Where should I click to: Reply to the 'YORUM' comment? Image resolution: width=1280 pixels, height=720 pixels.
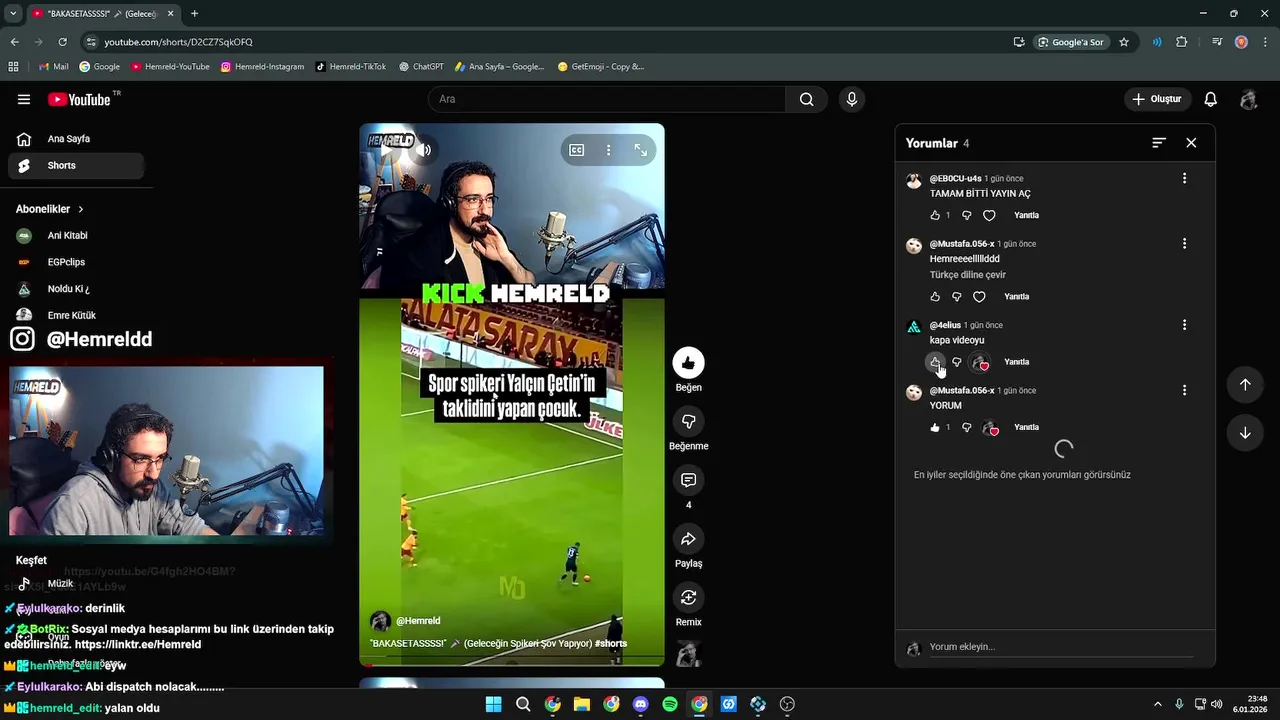pos(1026,427)
